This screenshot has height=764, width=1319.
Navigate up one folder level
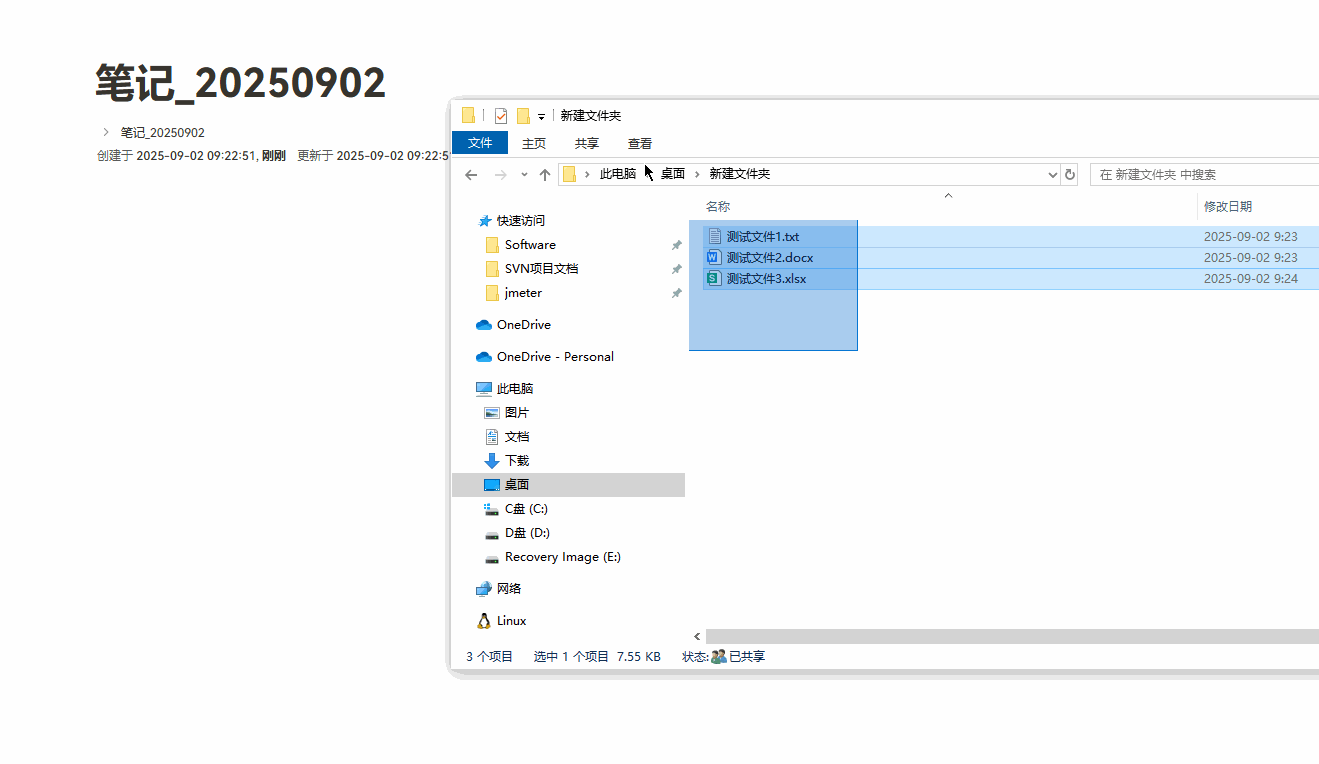pyautogui.click(x=544, y=174)
